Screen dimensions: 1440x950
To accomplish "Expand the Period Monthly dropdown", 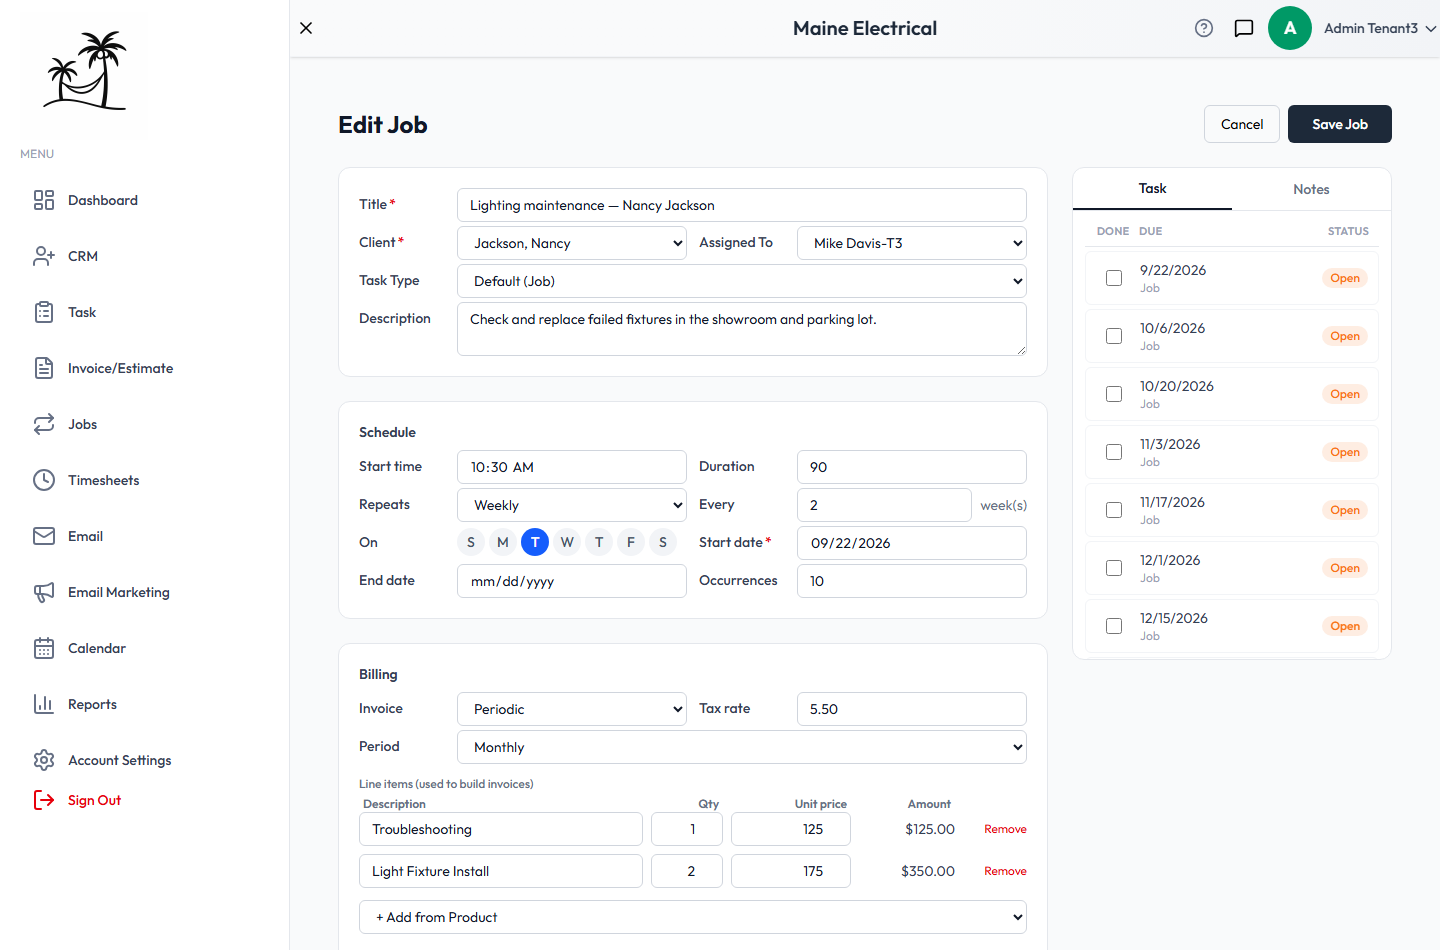I will point(742,747).
